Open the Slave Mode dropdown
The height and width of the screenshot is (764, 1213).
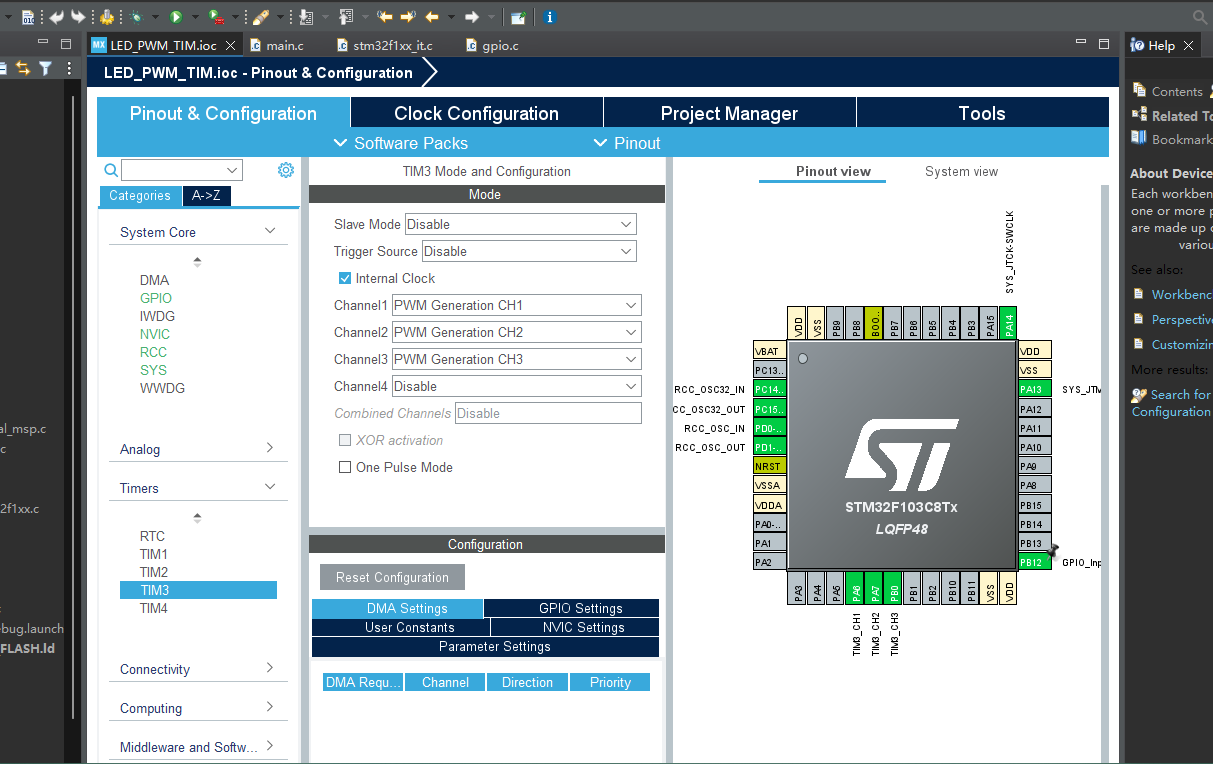pos(520,224)
